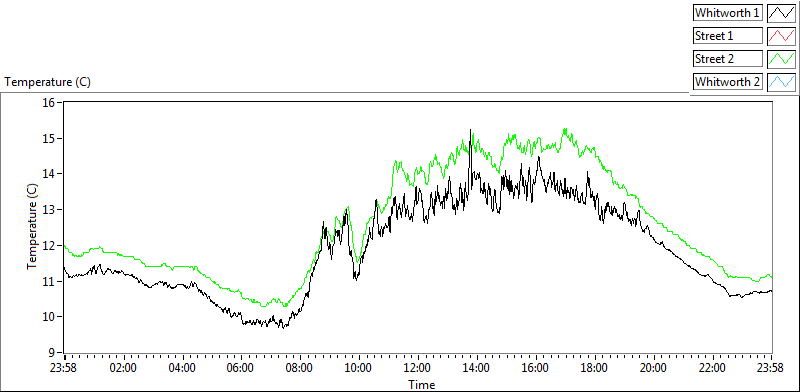Select the Street 1 legend label

728,36
